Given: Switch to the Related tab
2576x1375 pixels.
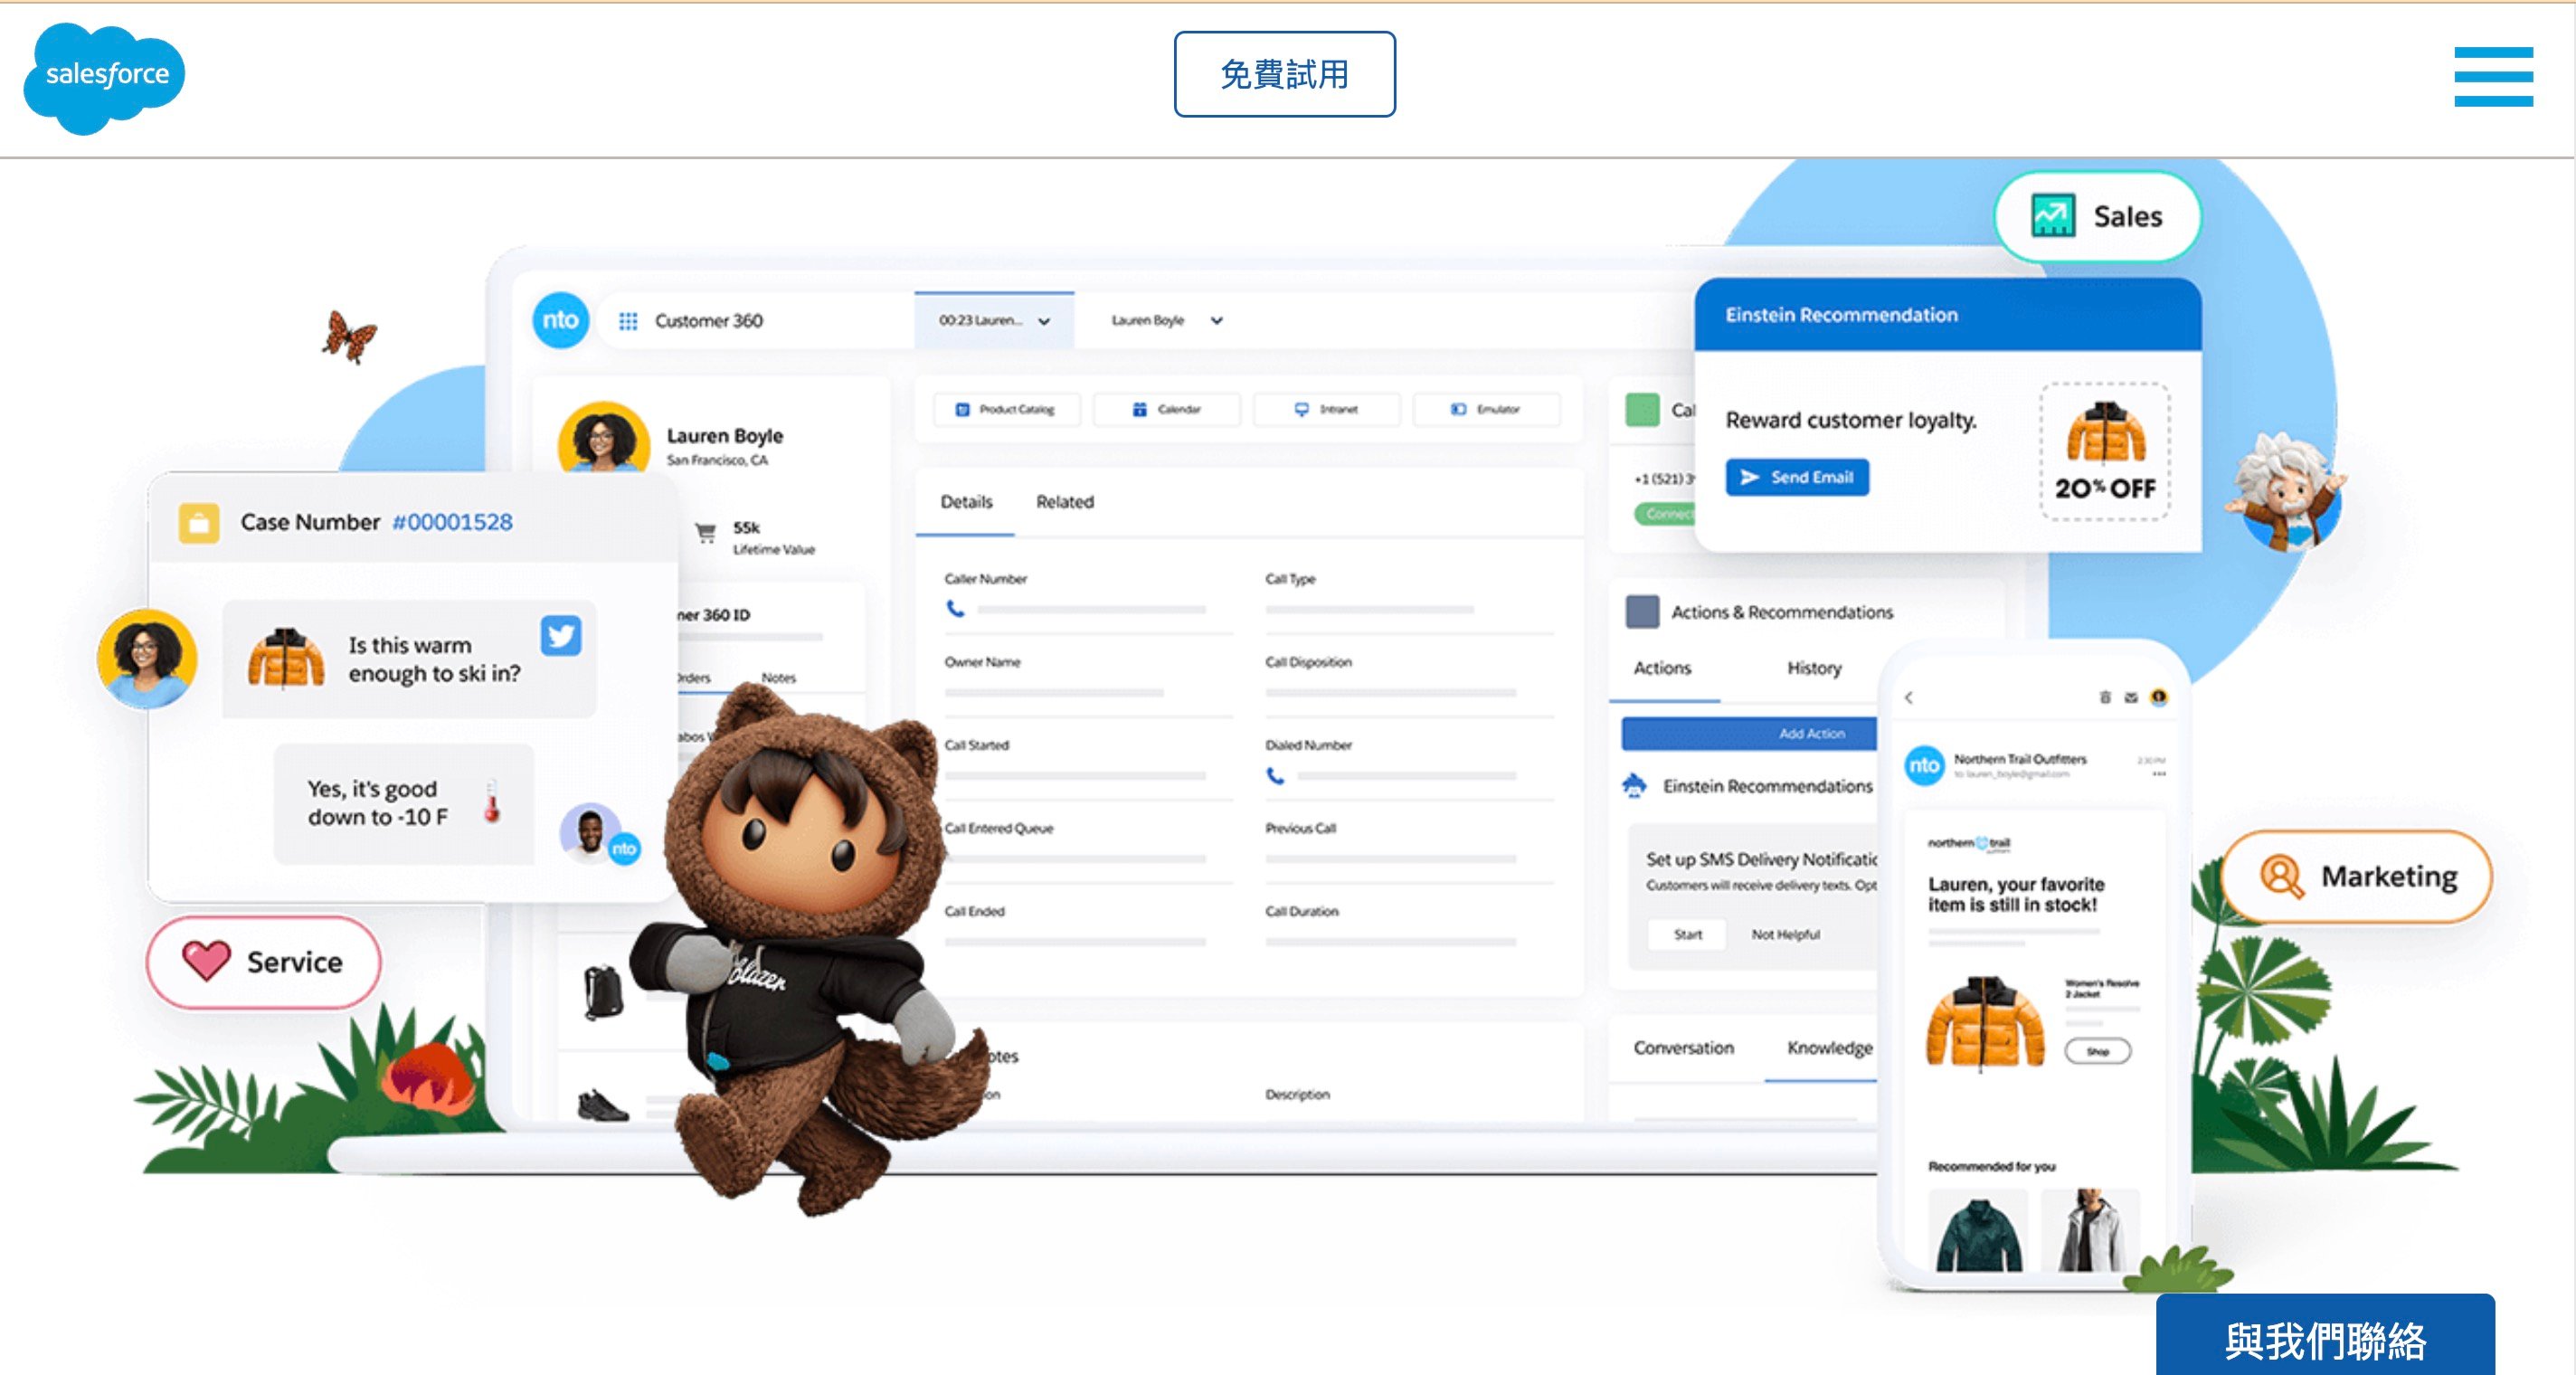Looking at the screenshot, I should point(1061,501).
